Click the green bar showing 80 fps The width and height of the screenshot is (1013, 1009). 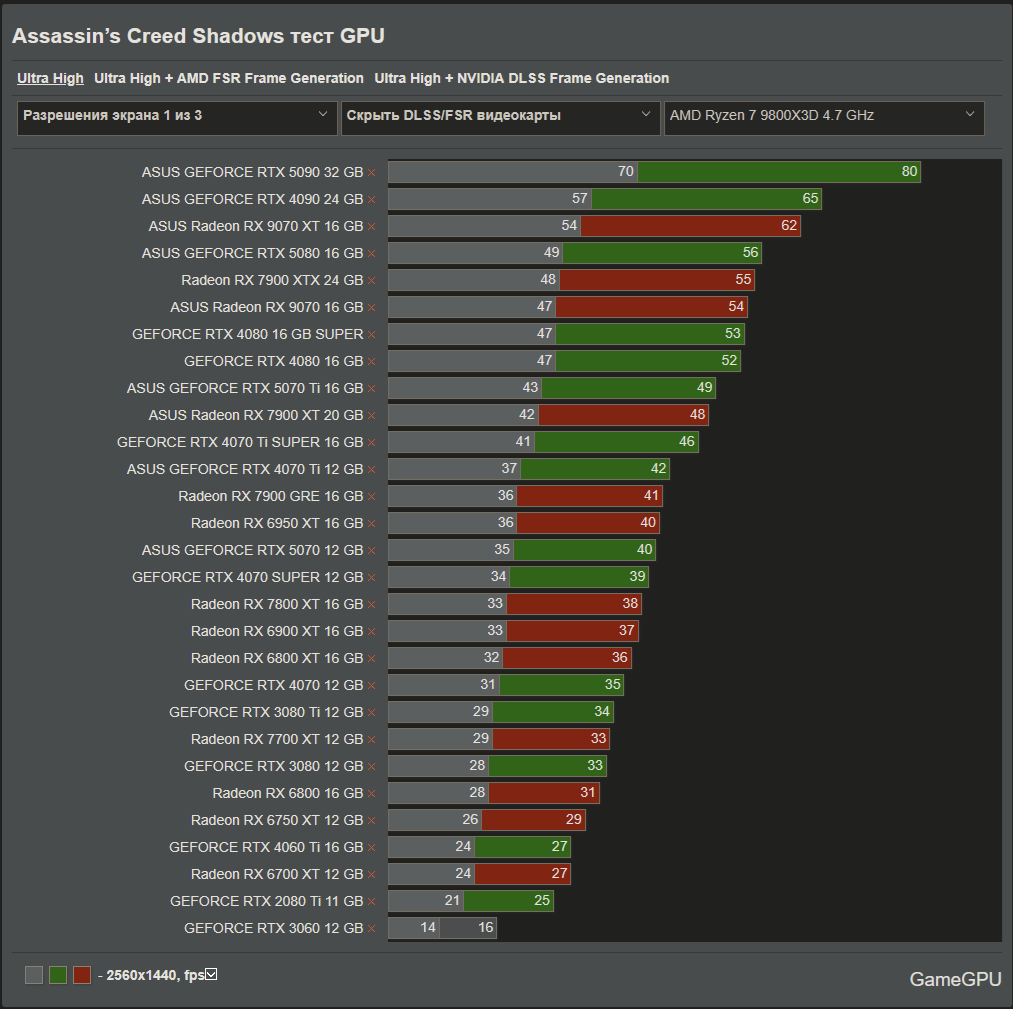(x=779, y=172)
